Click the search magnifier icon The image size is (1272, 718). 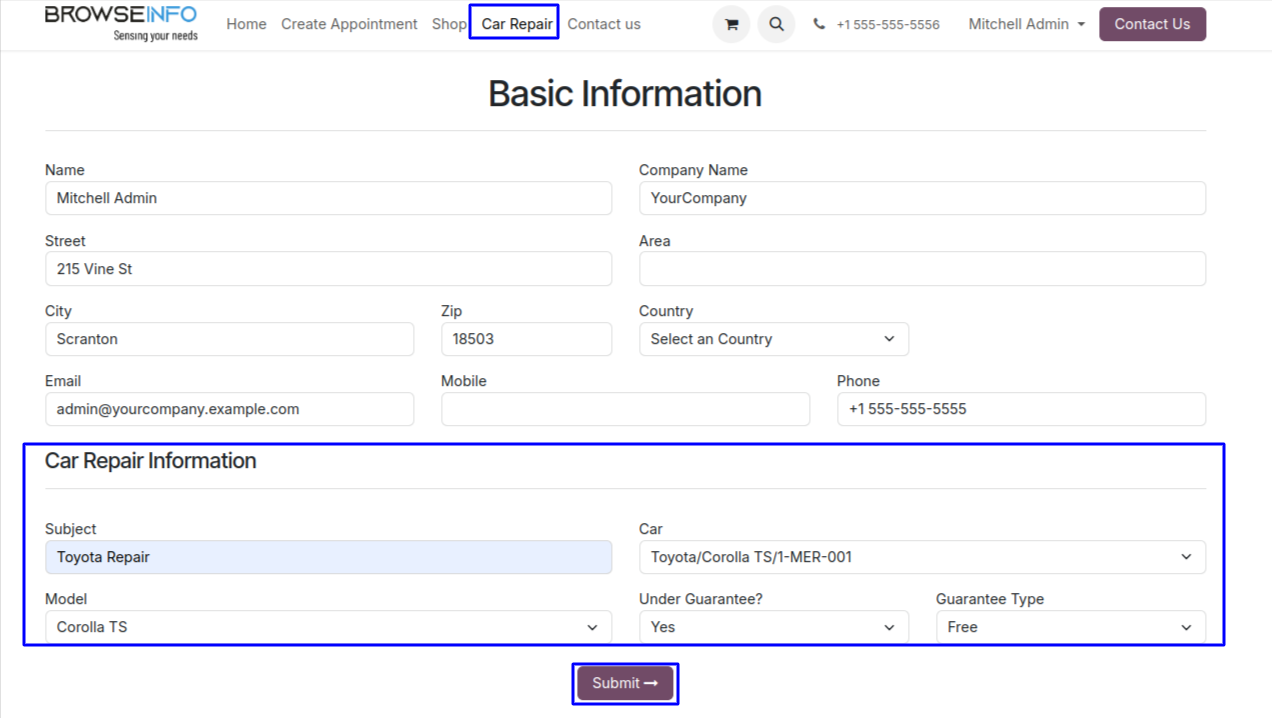pyautogui.click(x=776, y=25)
